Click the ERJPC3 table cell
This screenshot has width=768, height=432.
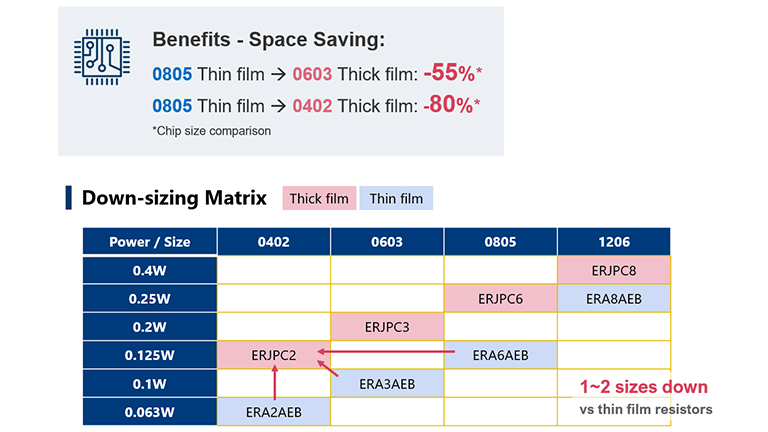(387, 325)
